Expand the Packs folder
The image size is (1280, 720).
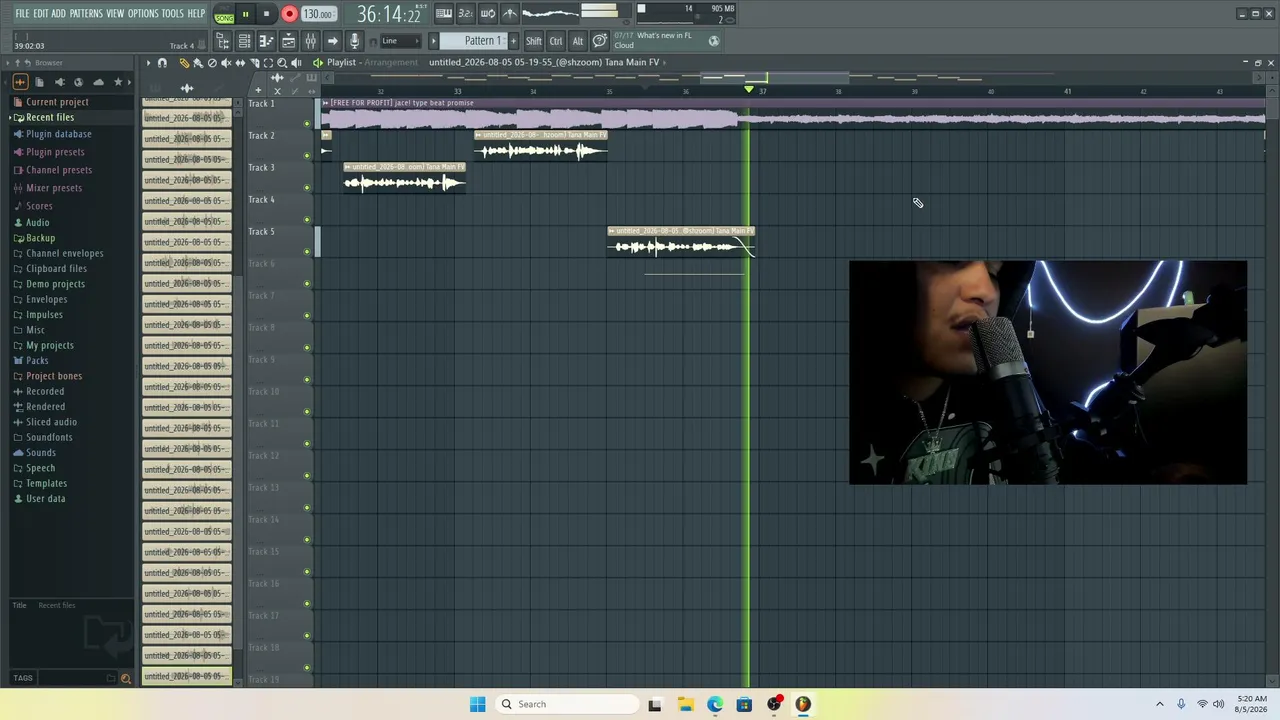point(37,360)
